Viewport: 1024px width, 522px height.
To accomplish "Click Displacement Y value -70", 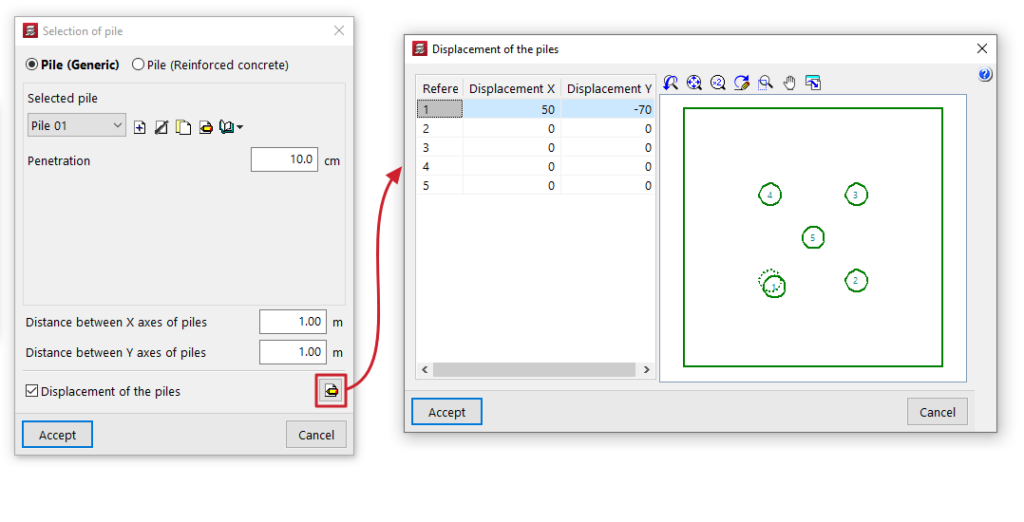I will (608, 109).
